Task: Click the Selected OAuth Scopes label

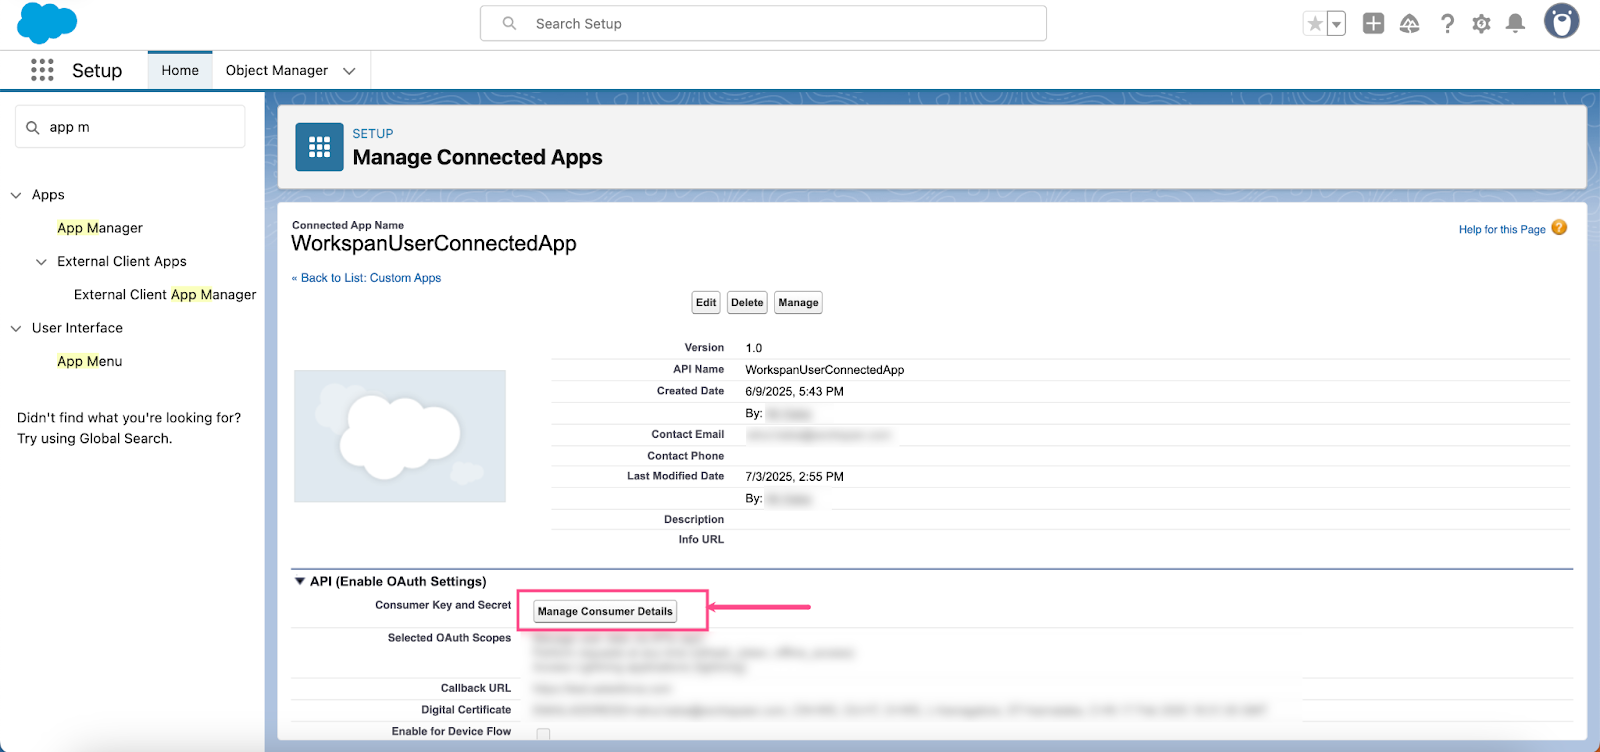Action: click(449, 638)
